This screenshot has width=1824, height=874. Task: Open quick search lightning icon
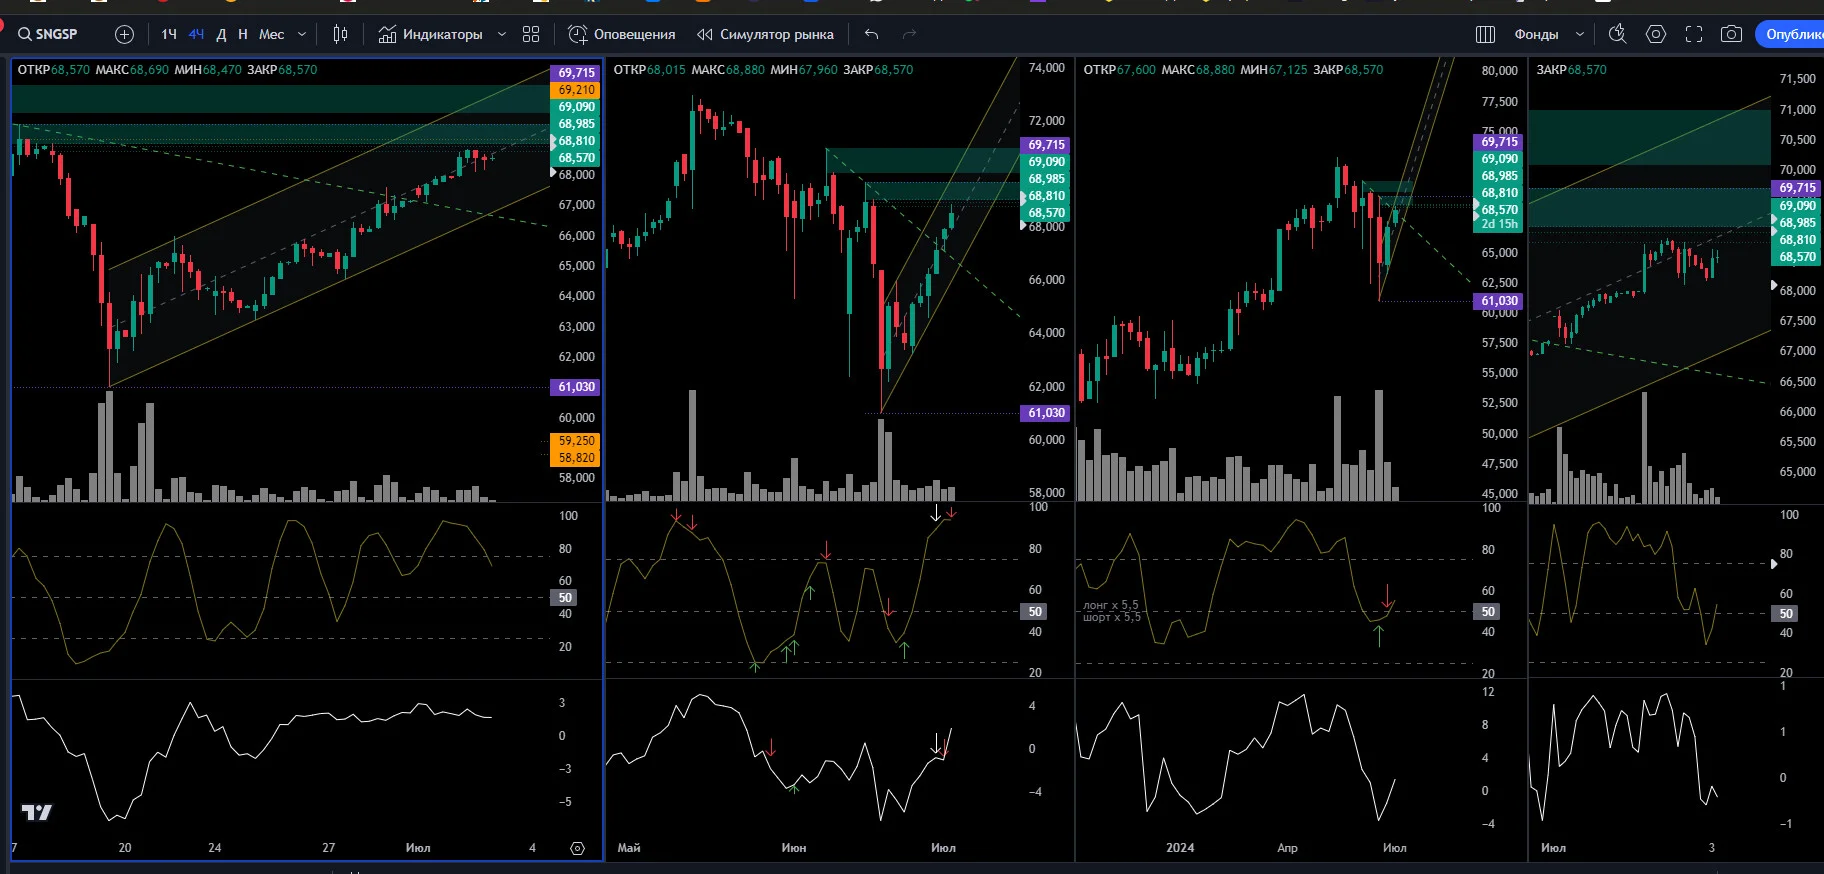click(x=1617, y=34)
